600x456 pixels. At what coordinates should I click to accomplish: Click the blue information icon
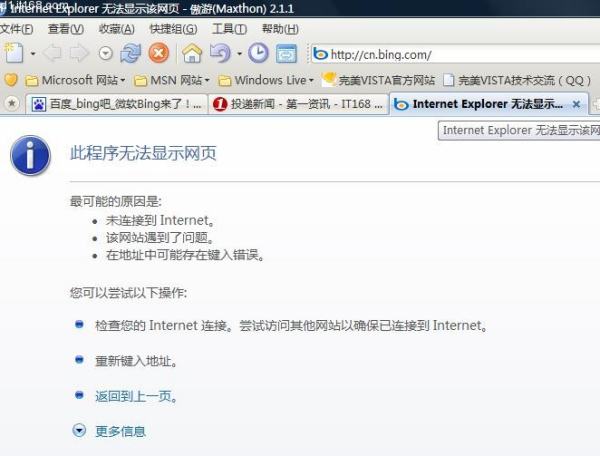coord(31,155)
